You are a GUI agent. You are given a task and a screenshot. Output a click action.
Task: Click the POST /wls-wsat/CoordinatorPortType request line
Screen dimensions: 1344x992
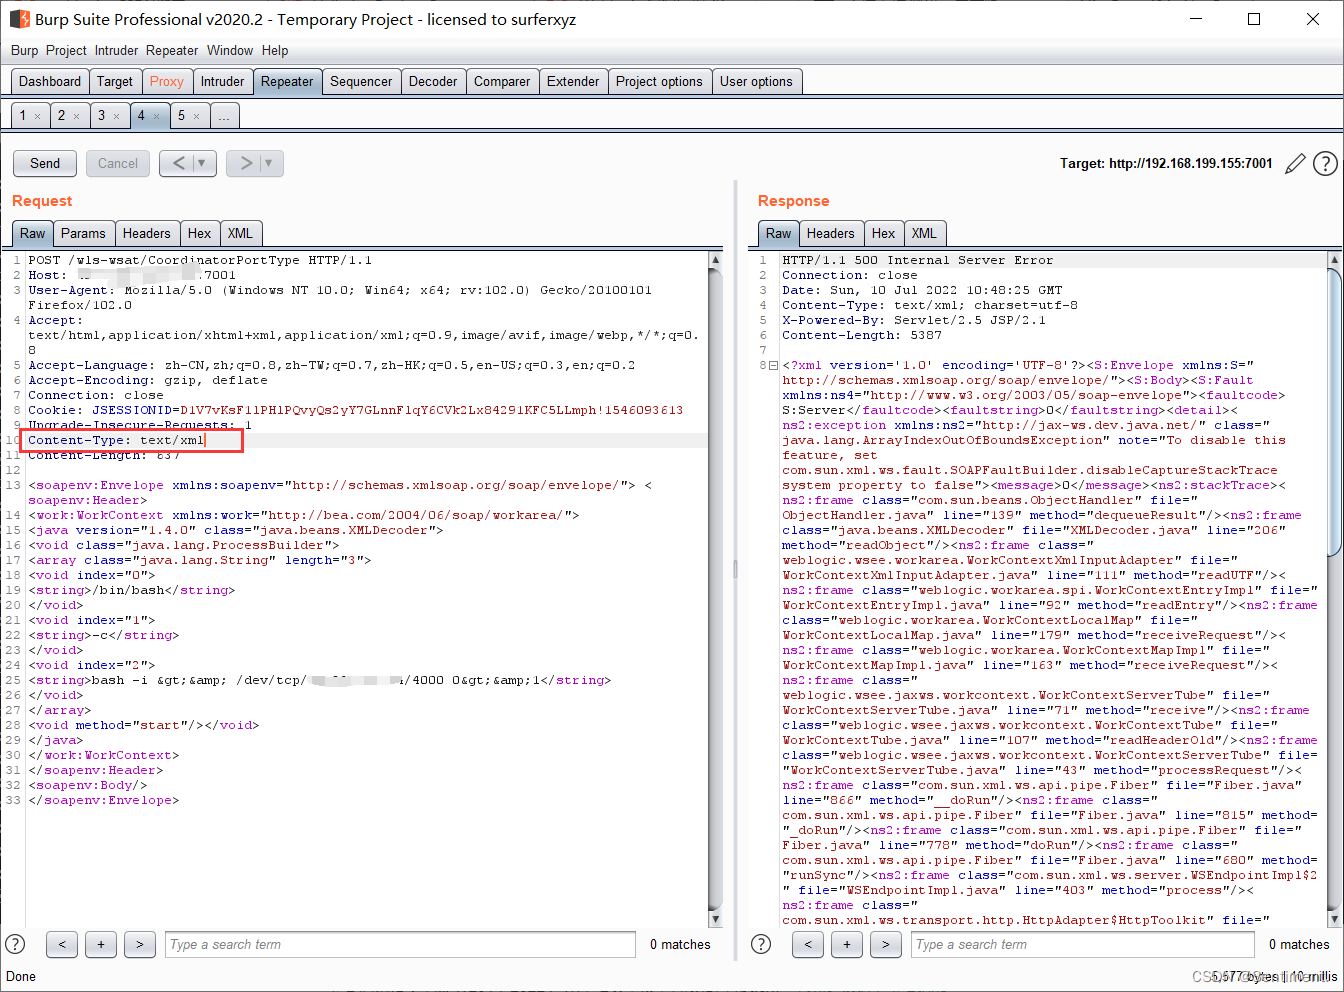coord(200,260)
